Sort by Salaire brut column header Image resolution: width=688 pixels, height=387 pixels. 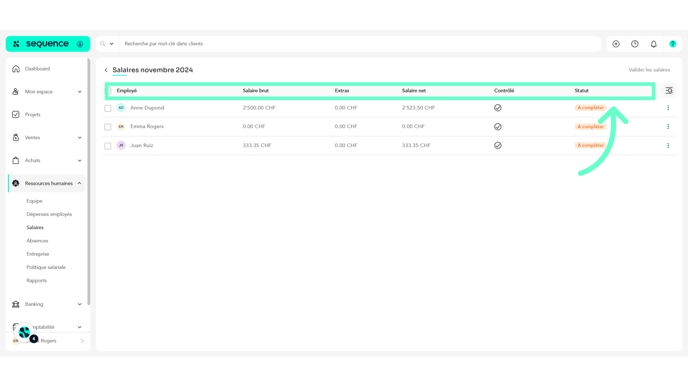(x=256, y=90)
